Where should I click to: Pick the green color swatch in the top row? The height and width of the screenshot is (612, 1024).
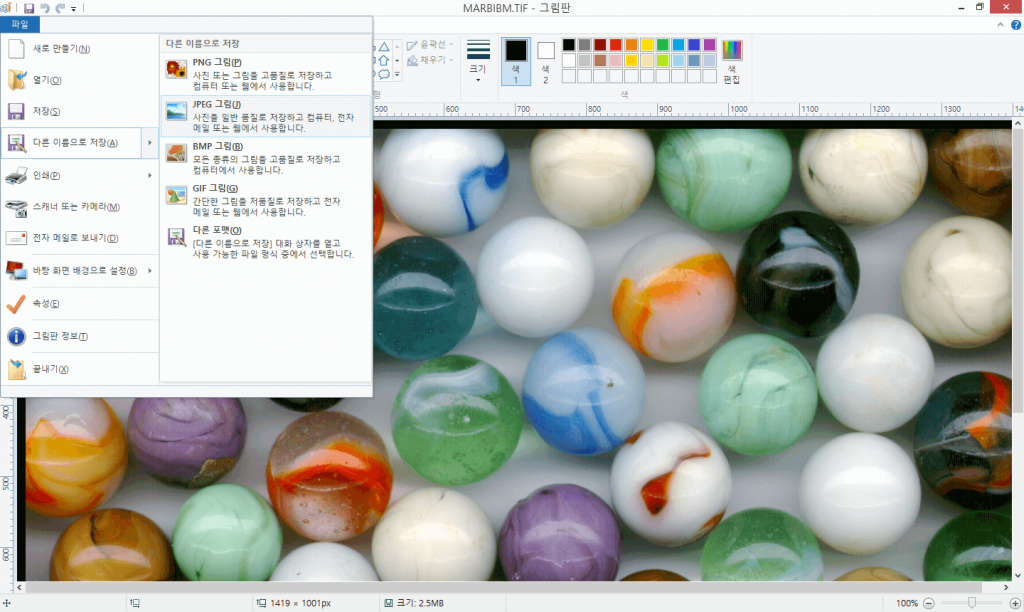(x=663, y=44)
